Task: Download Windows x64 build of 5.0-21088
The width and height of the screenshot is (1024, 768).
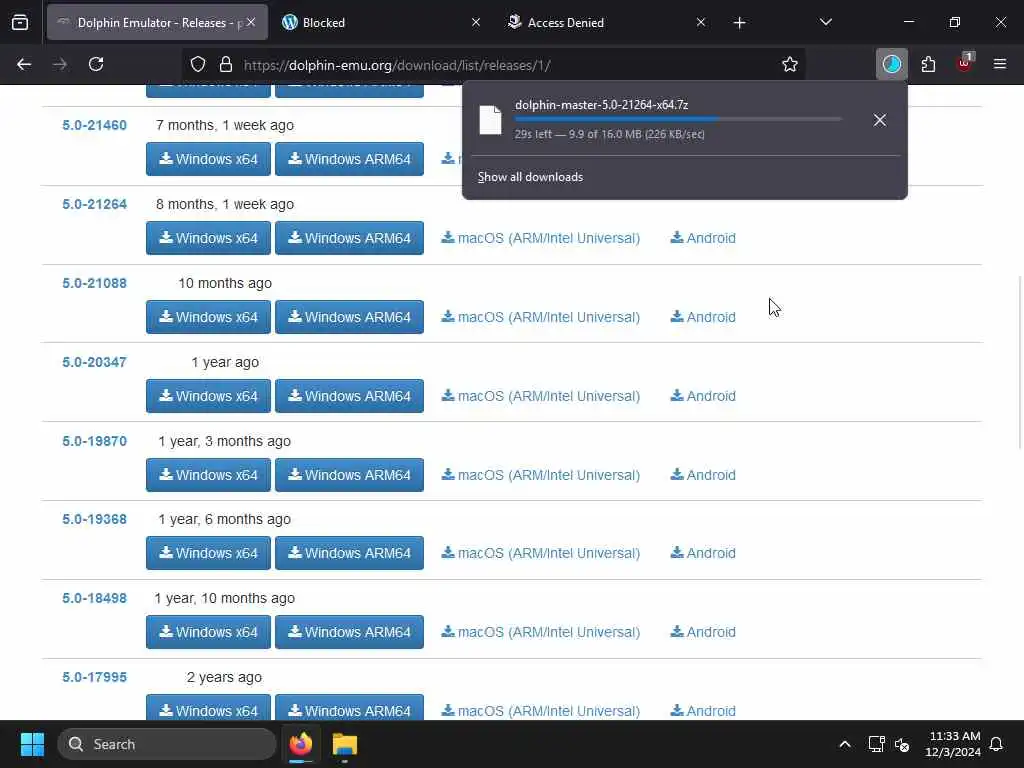Action: coord(208,317)
